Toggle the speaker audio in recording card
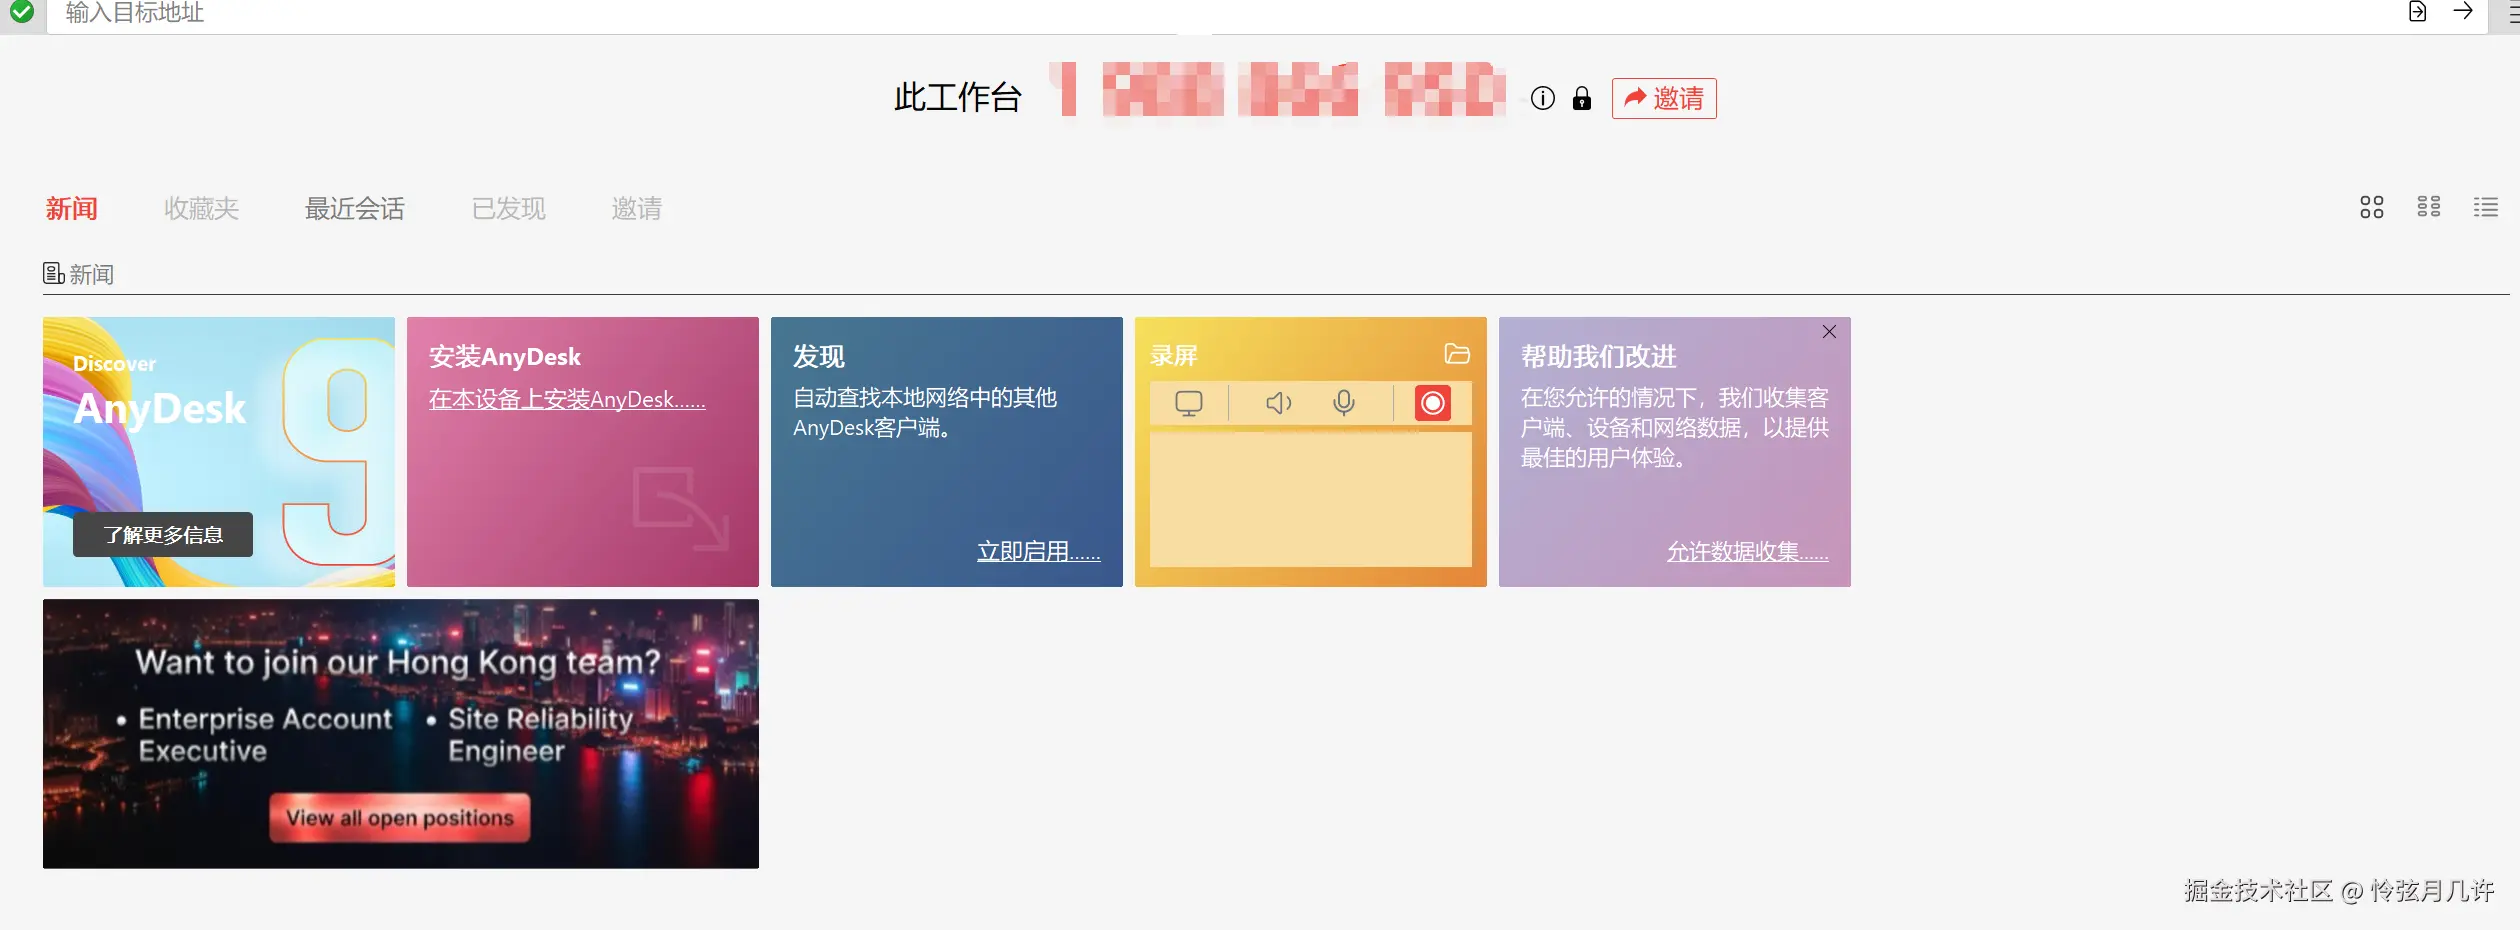This screenshot has height=930, width=2520. (x=1279, y=403)
